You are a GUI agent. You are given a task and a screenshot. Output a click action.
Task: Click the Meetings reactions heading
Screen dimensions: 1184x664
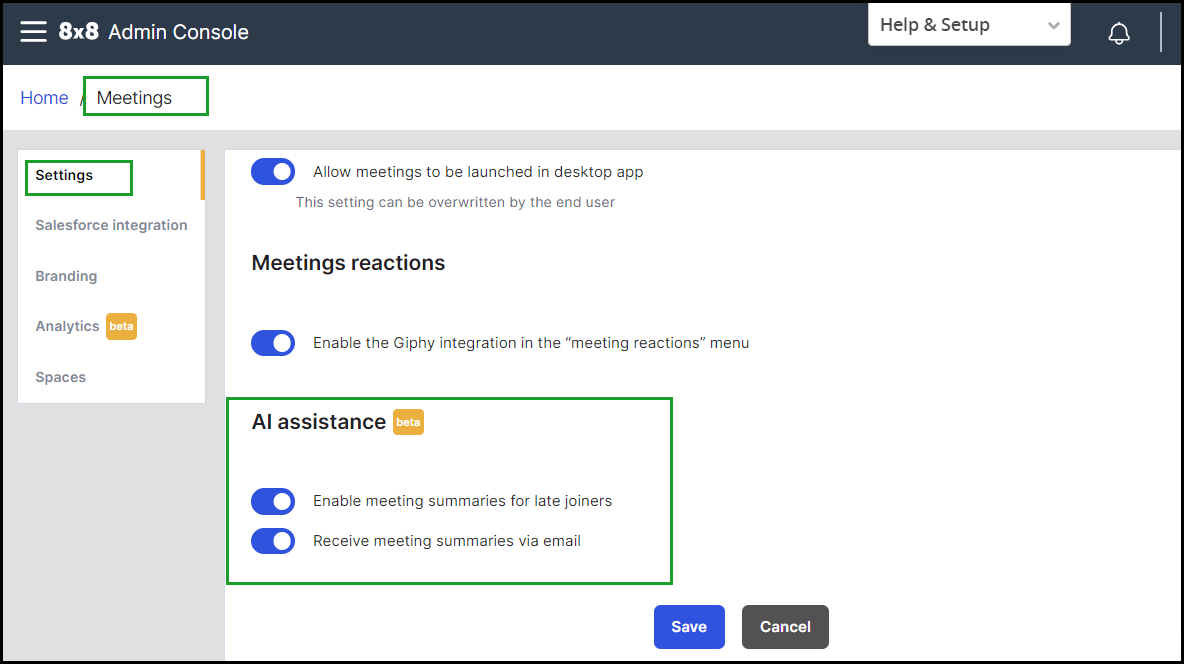pos(348,263)
